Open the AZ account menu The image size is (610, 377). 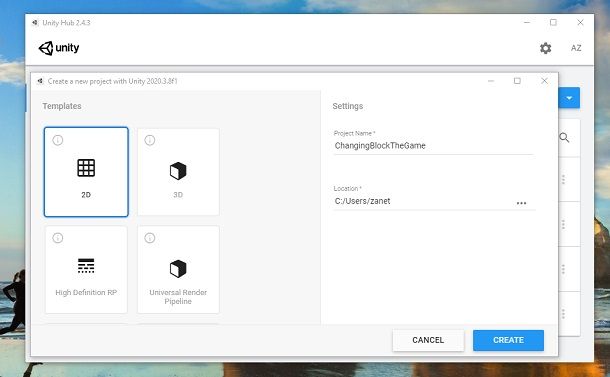point(576,48)
